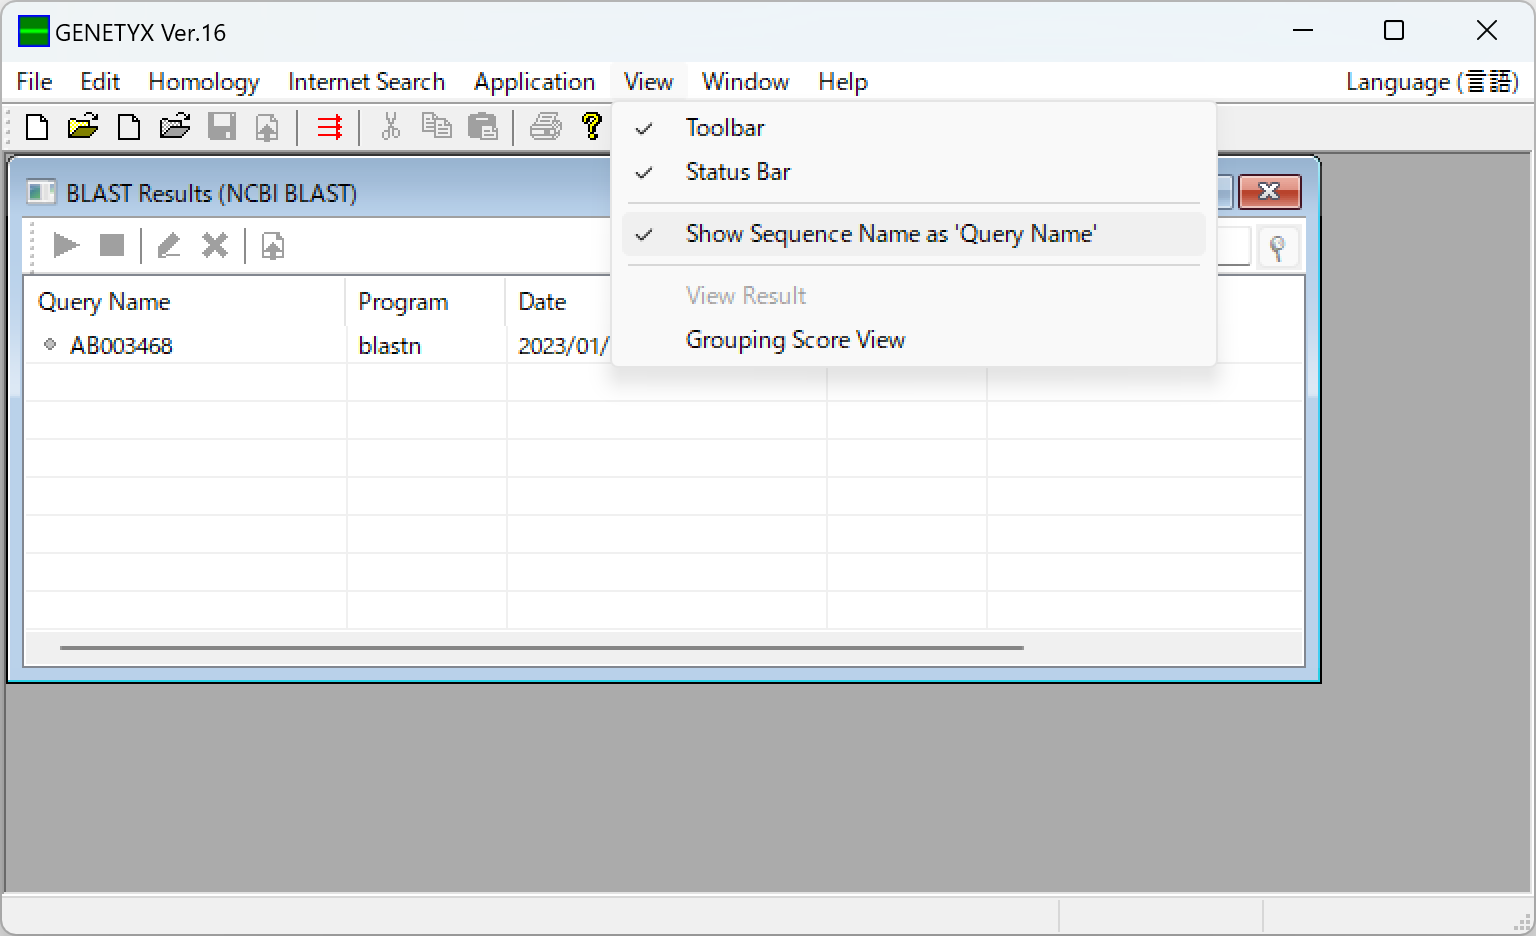Click the first blank new document icon
The width and height of the screenshot is (1536, 936).
(37, 127)
